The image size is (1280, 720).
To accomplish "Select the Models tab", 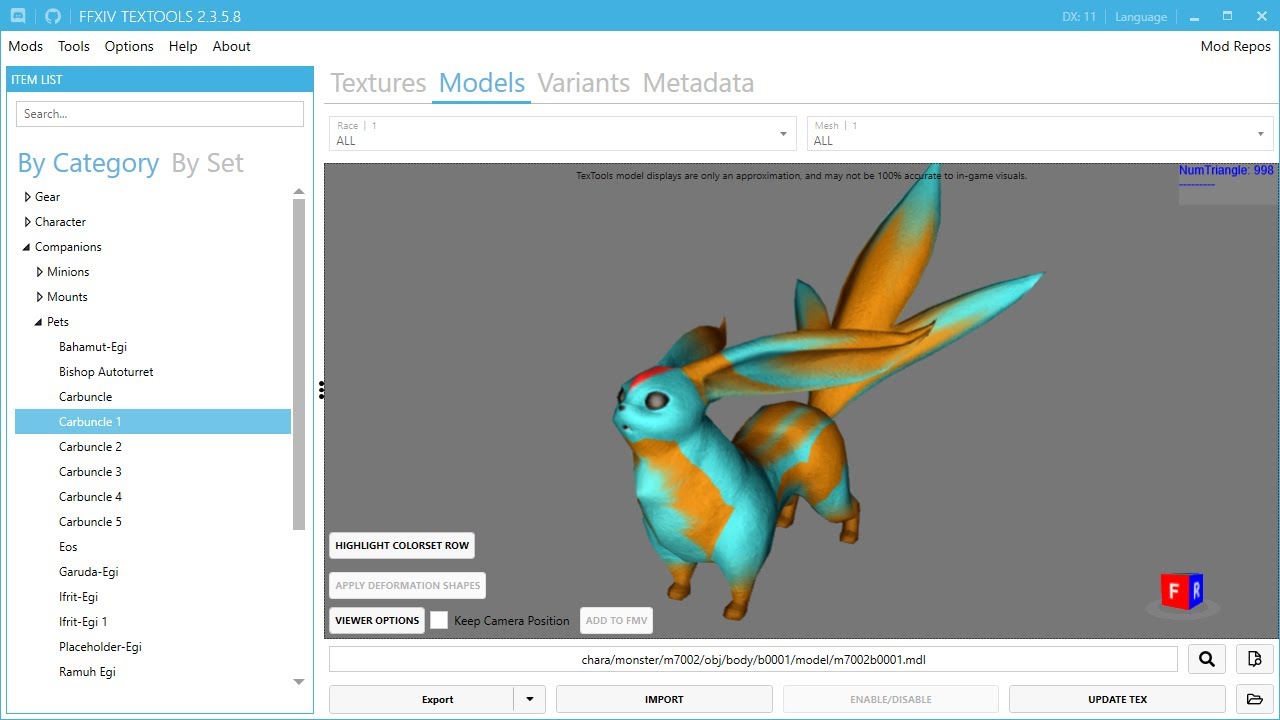I will tap(482, 83).
